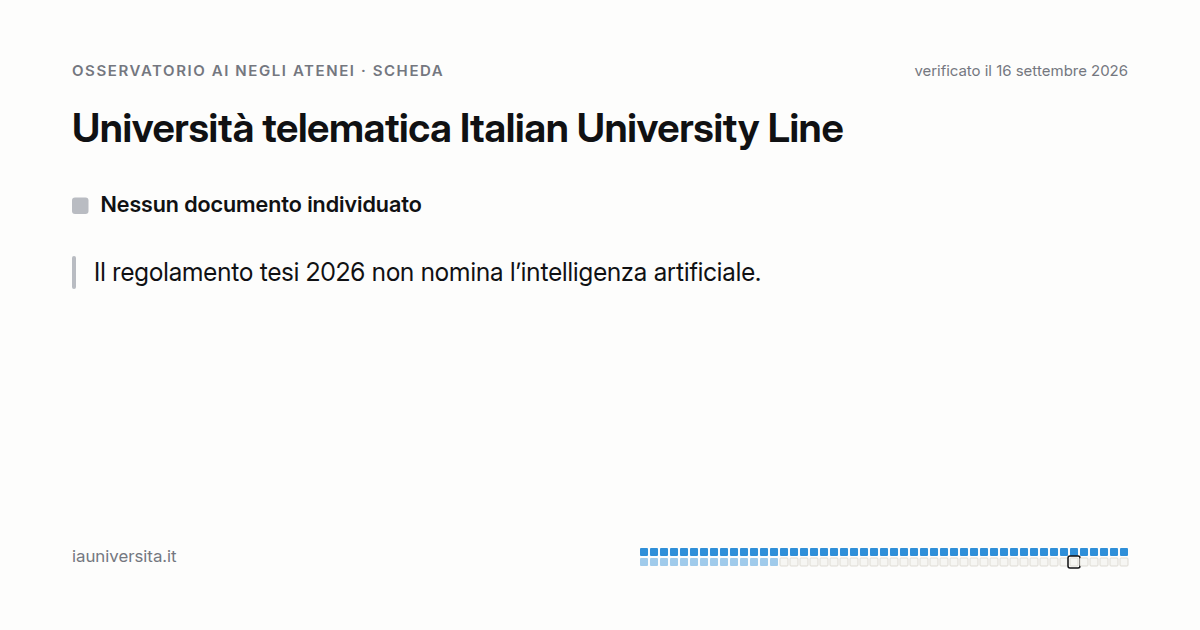This screenshot has width=1200, height=630.
Task: Click the empty cell just right of highlighted cell
Action: [1084, 562]
